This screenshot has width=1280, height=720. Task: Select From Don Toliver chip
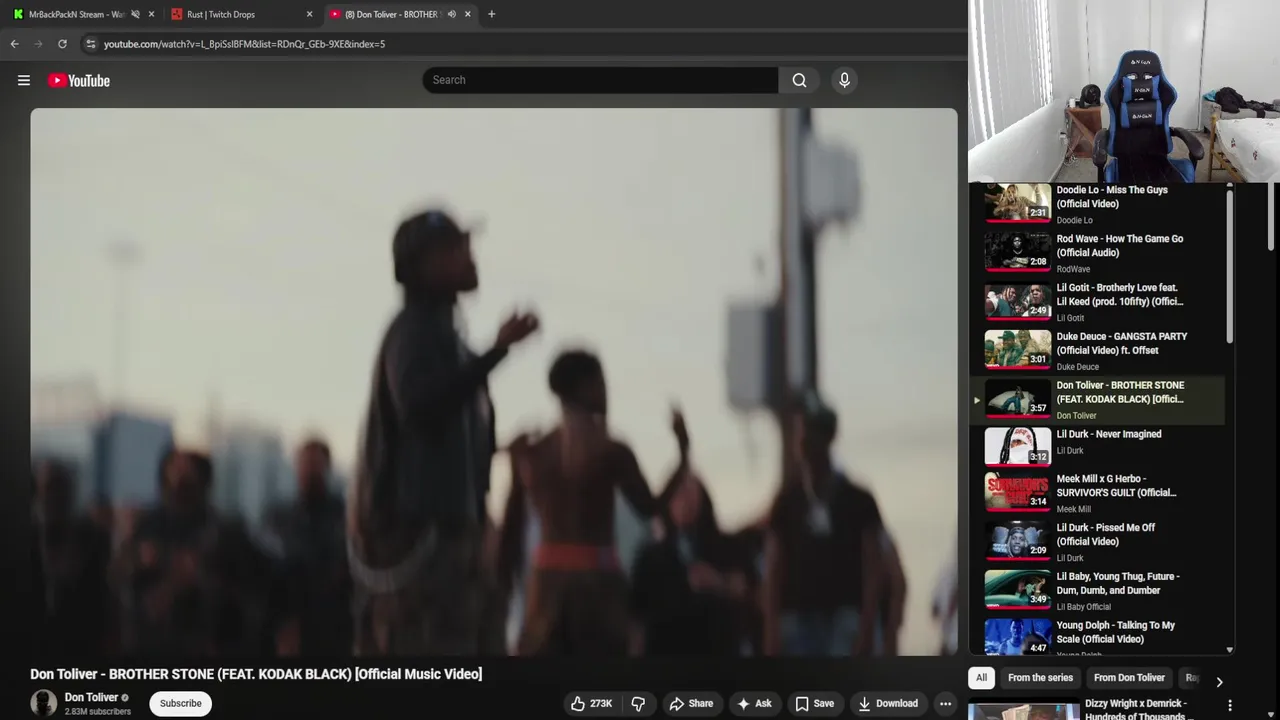(x=1129, y=678)
